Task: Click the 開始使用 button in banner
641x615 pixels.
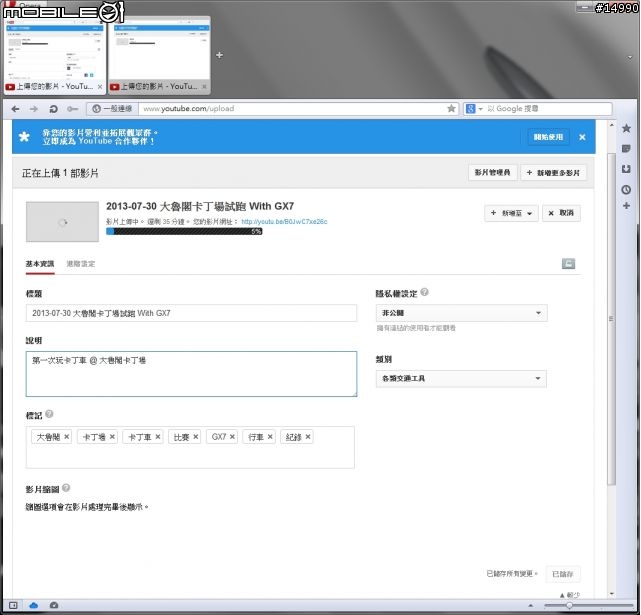Action: coord(548,137)
